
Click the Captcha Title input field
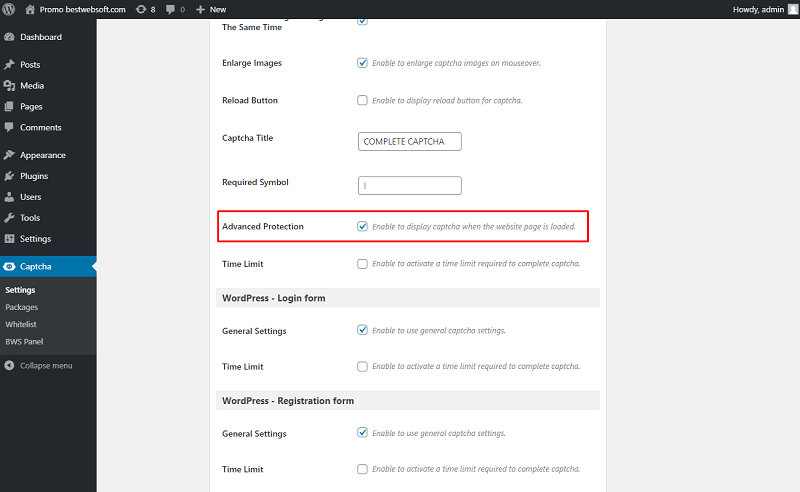point(410,141)
